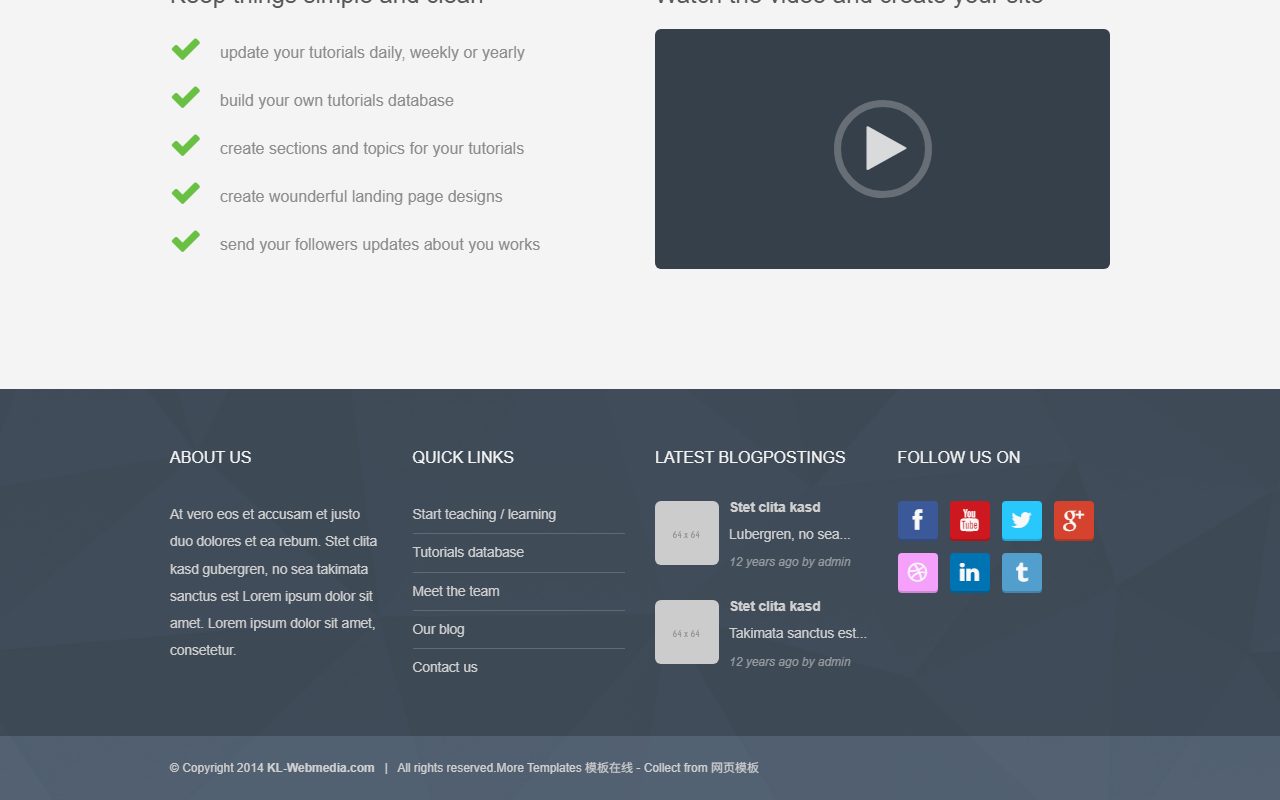Go to Tutorials database link
The image size is (1280, 800).
(x=468, y=552)
